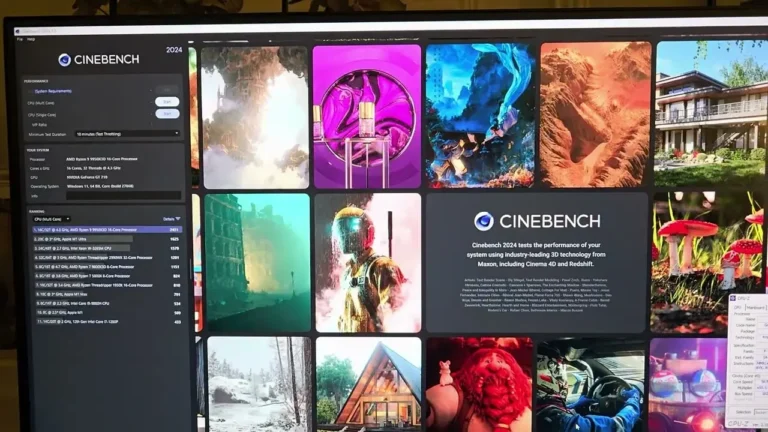Click the '16 Cores, 32 Threads' value
This screenshot has width=768, height=432.
click(94, 168)
